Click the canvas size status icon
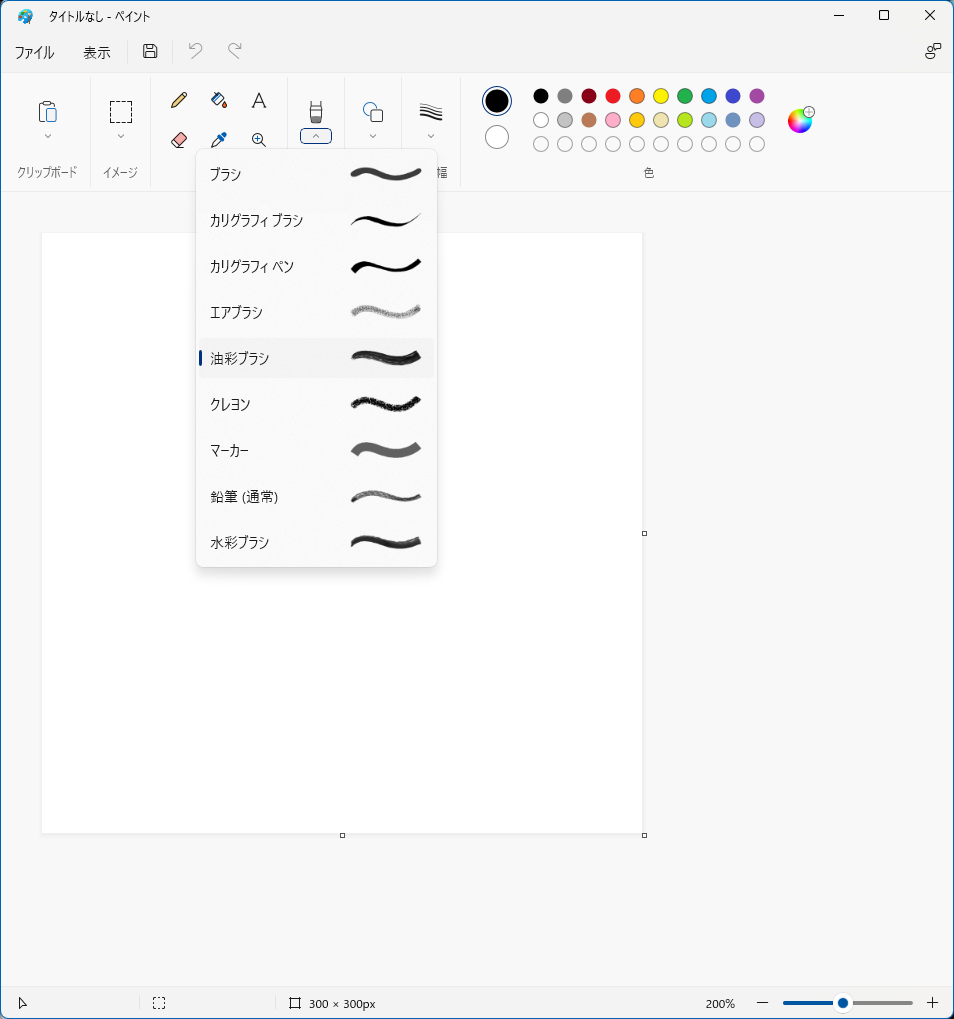This screenshot has height=1019, width=954. (295, 1003)
